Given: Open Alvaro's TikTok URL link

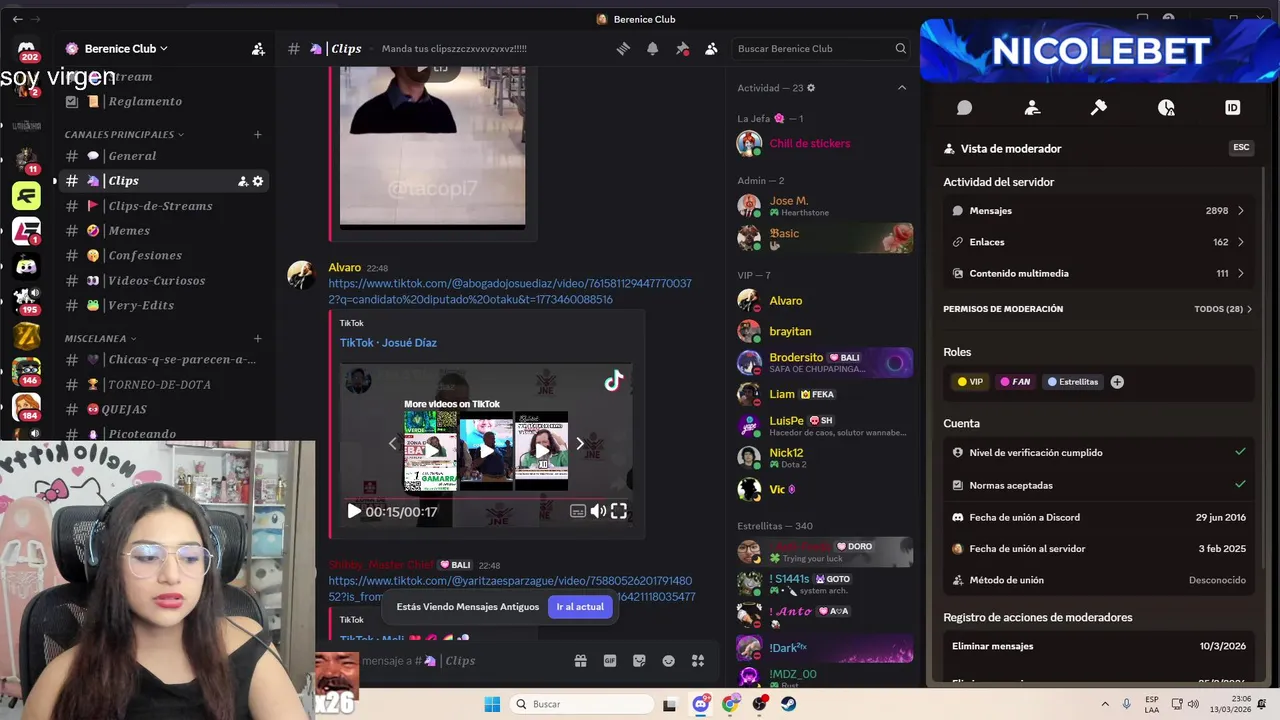Looking at the screenshot, I should (510, 291).
